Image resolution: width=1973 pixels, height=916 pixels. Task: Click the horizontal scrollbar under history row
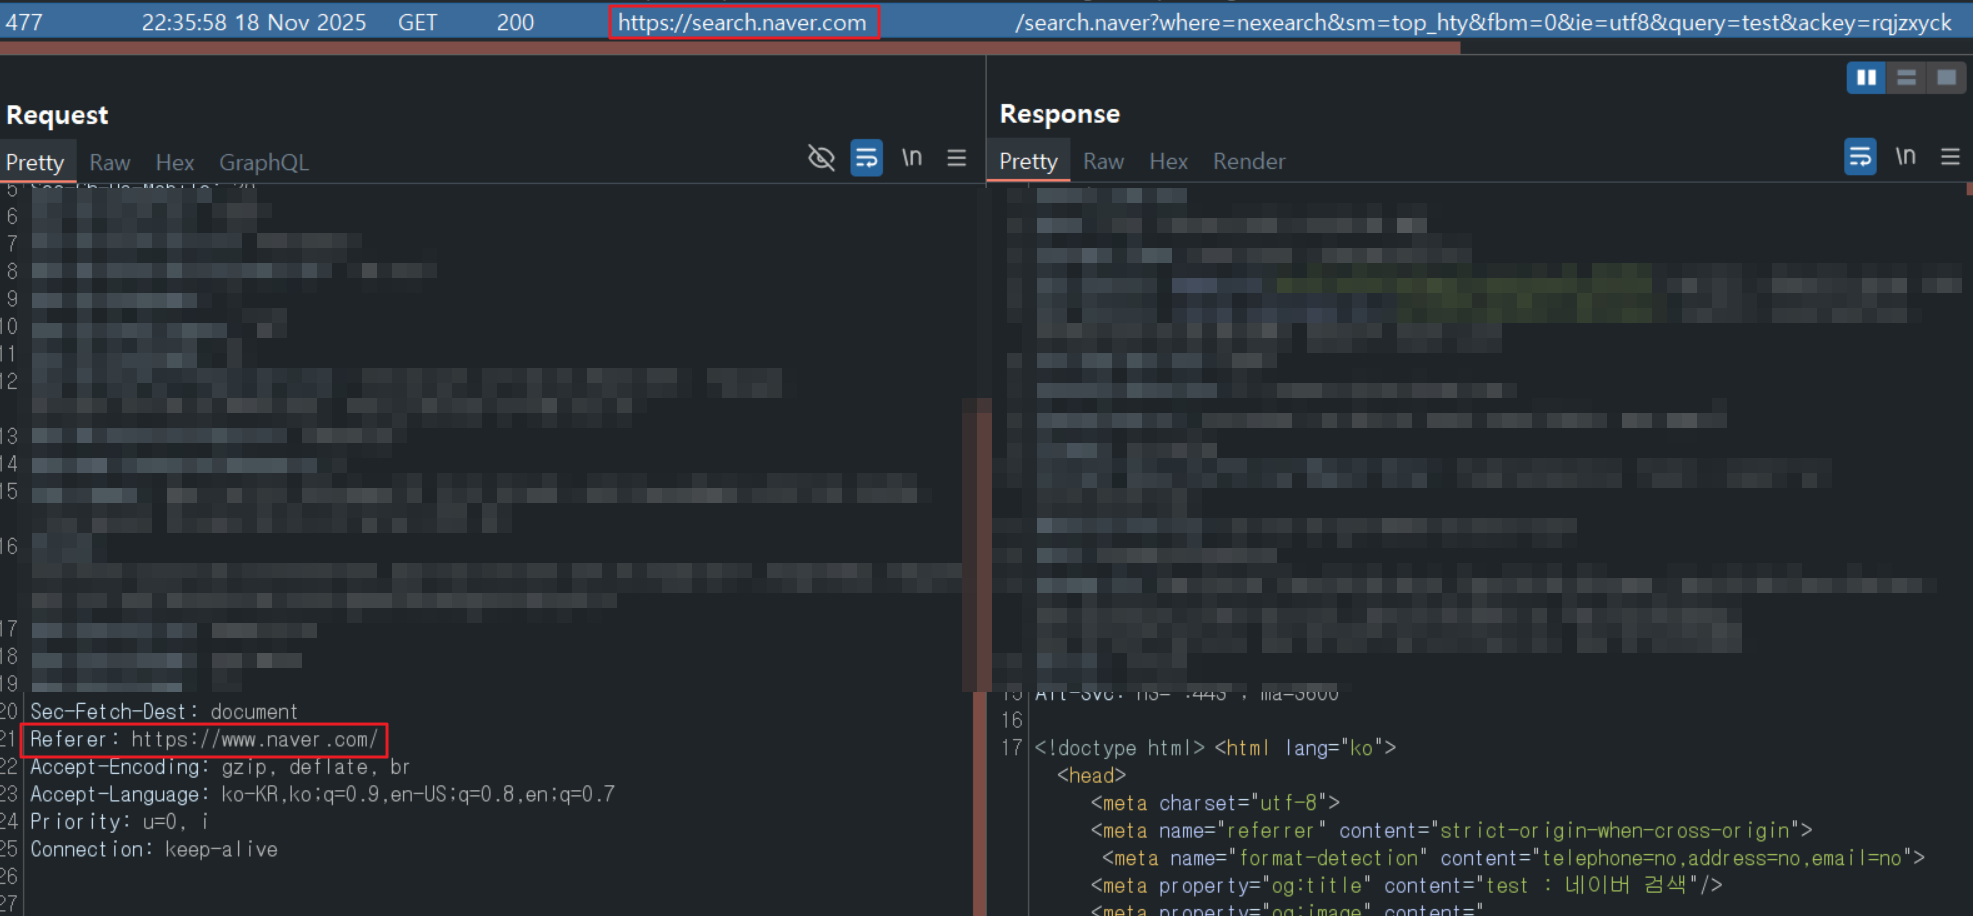click(x=730, y=47)
